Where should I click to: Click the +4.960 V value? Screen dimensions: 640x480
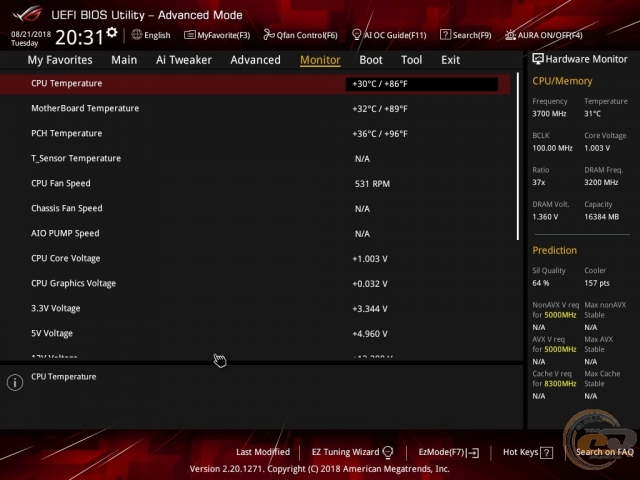point(370,334)
